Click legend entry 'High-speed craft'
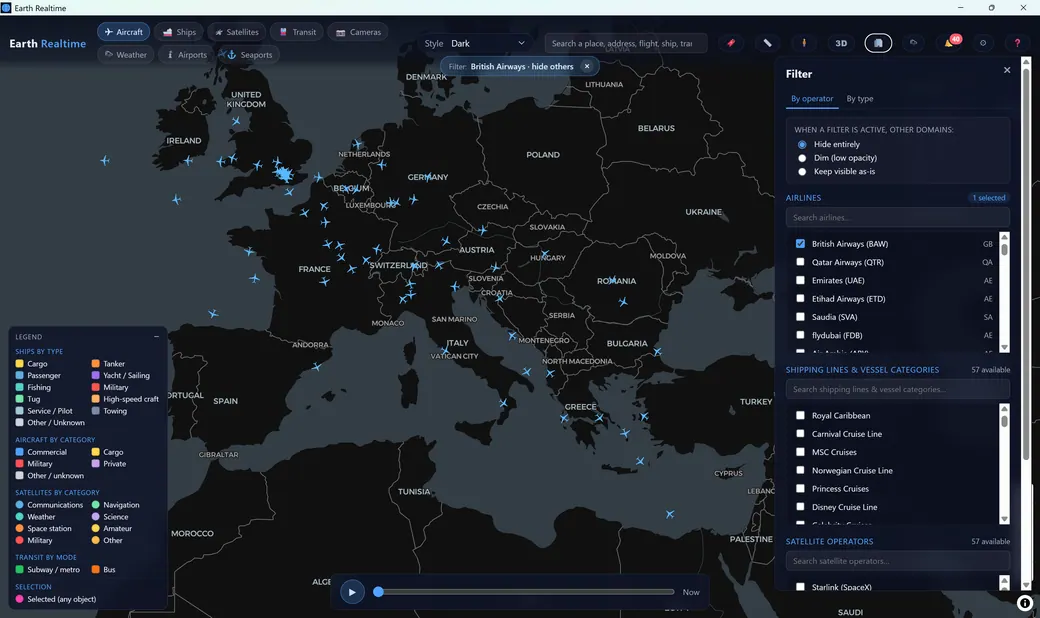This screenshot has width=1040, height=618. (x=125, y=399)
